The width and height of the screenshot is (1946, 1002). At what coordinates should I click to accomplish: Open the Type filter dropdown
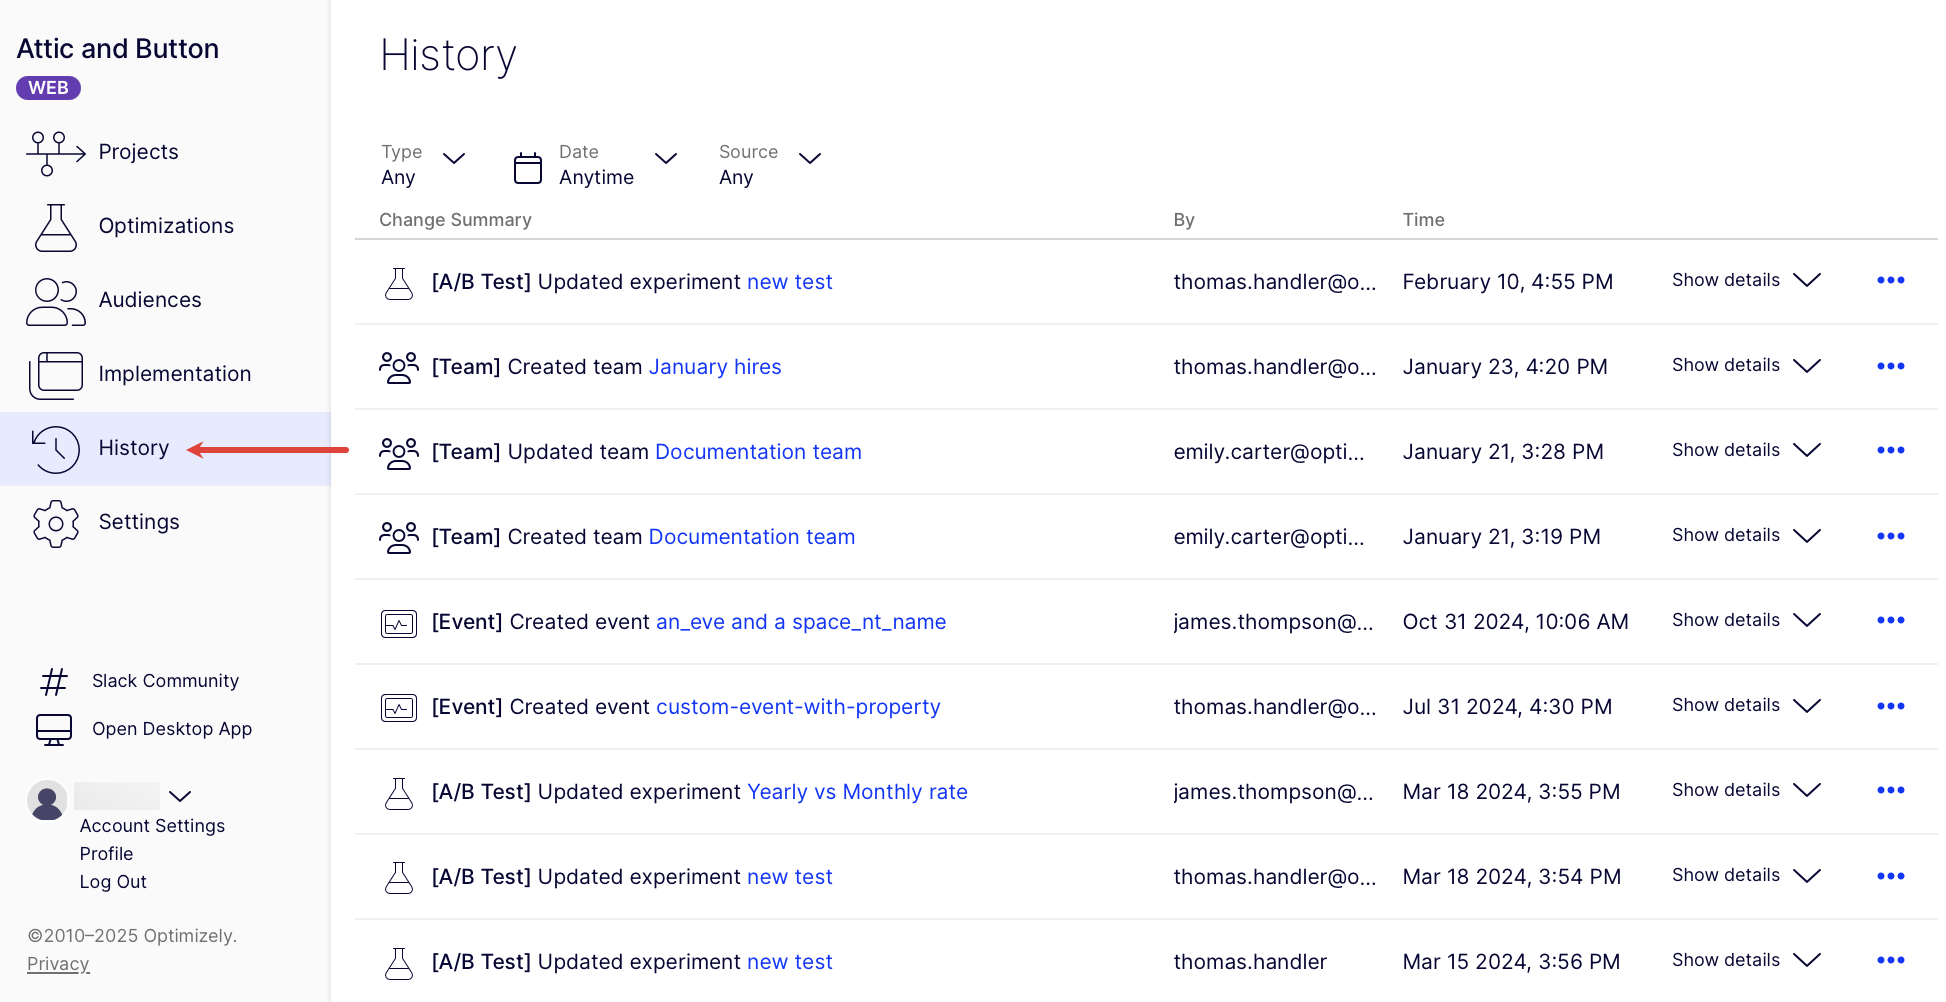pyautogui.click(x=453, y=159)
